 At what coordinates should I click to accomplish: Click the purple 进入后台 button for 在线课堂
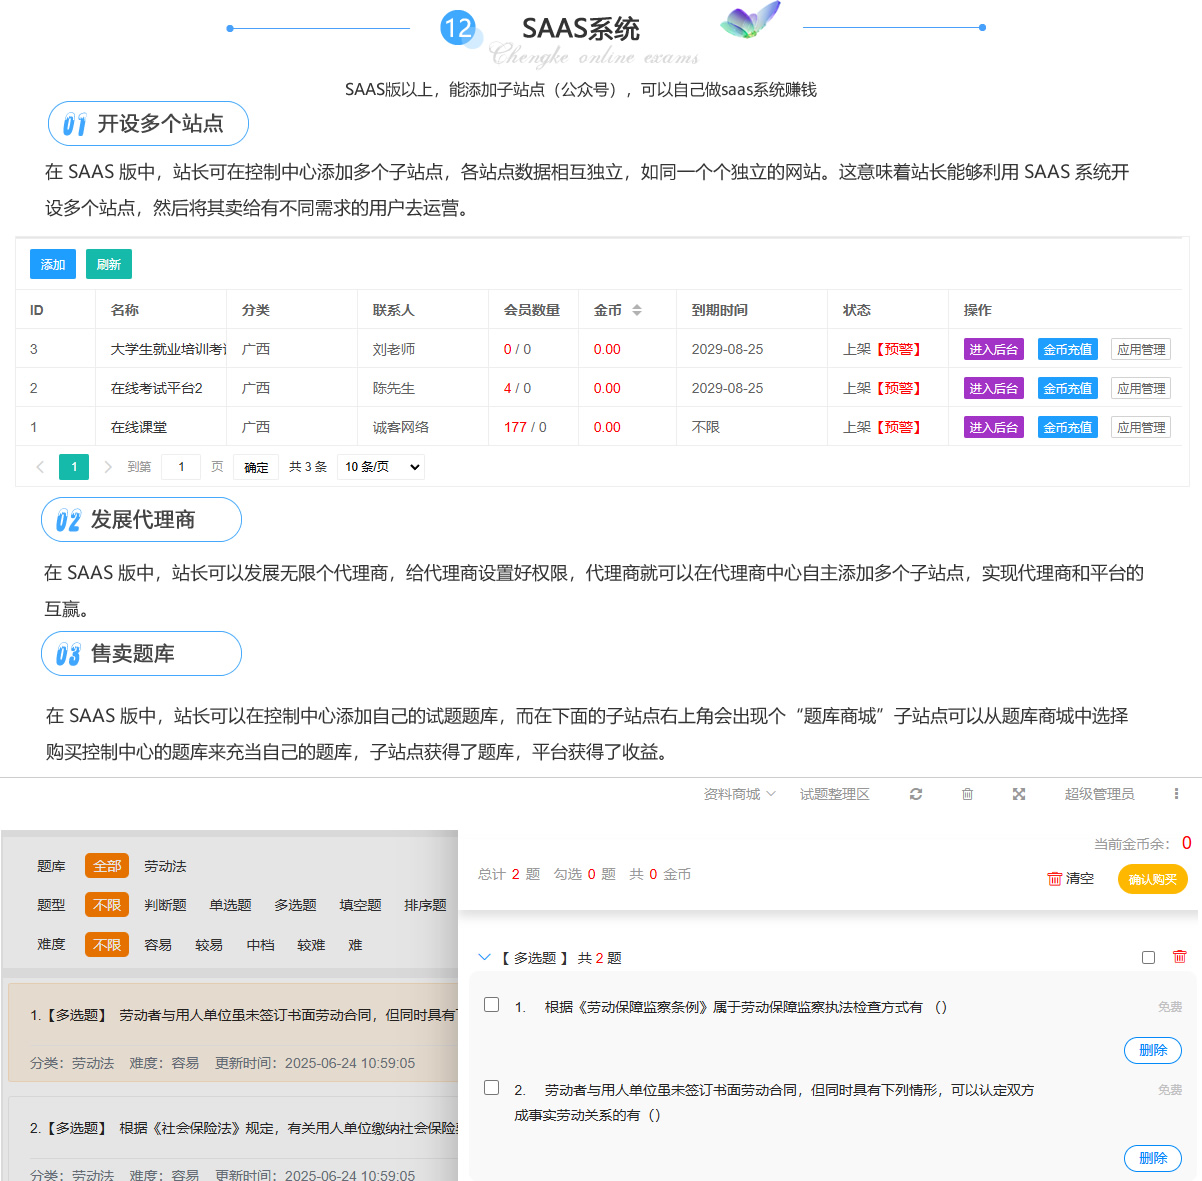point(993,427)
